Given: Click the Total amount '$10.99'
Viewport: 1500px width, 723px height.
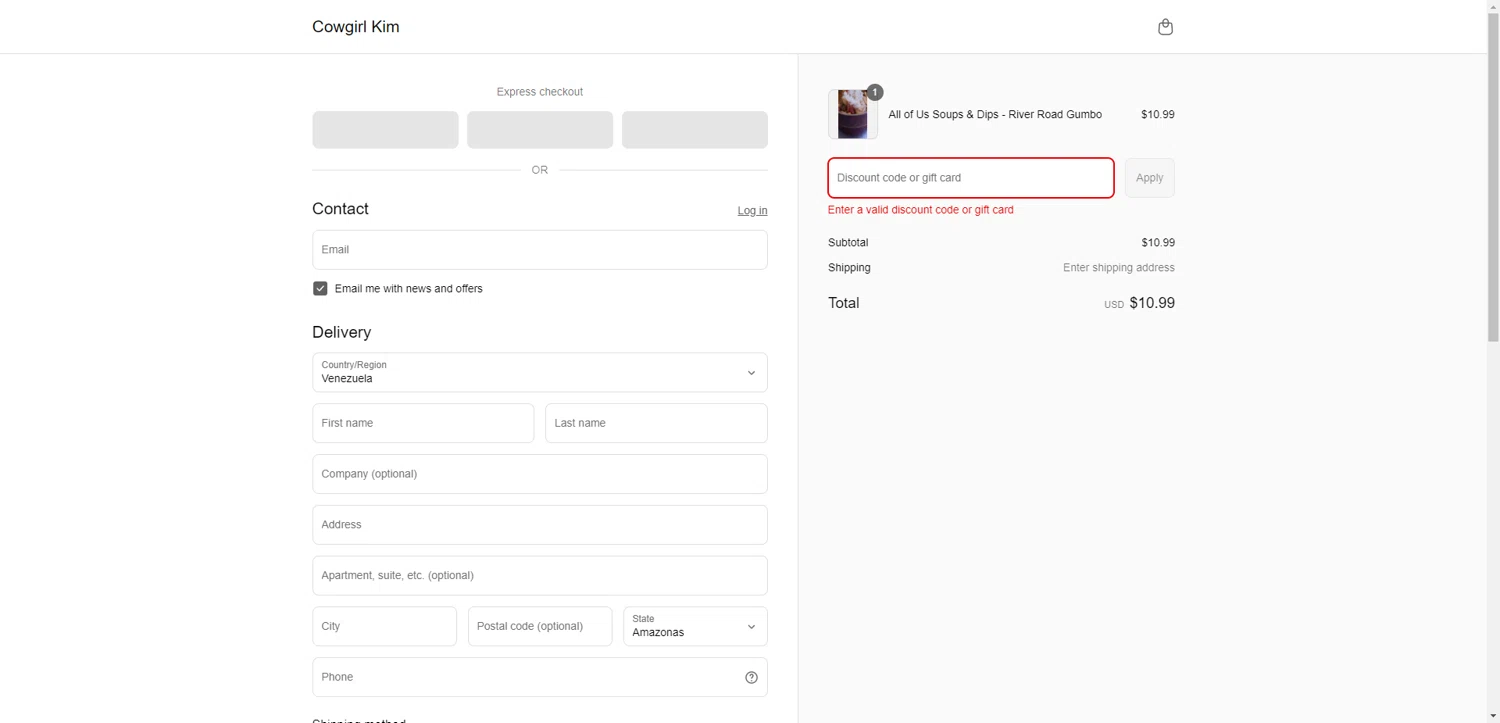Looking at the screenshot, I should point(1152,303).
